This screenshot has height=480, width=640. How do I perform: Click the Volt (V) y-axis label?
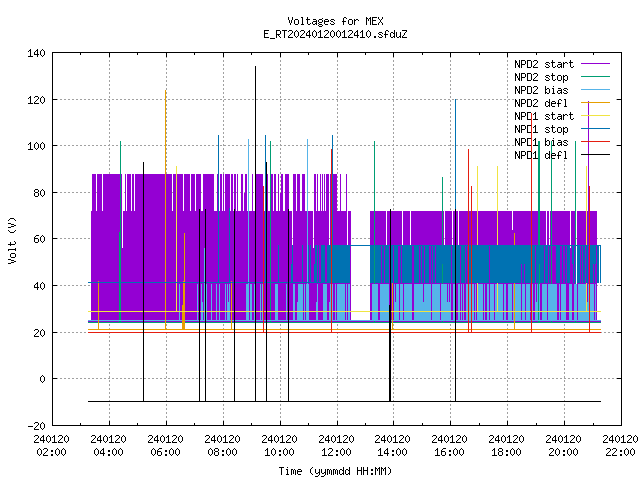[12, 240]
